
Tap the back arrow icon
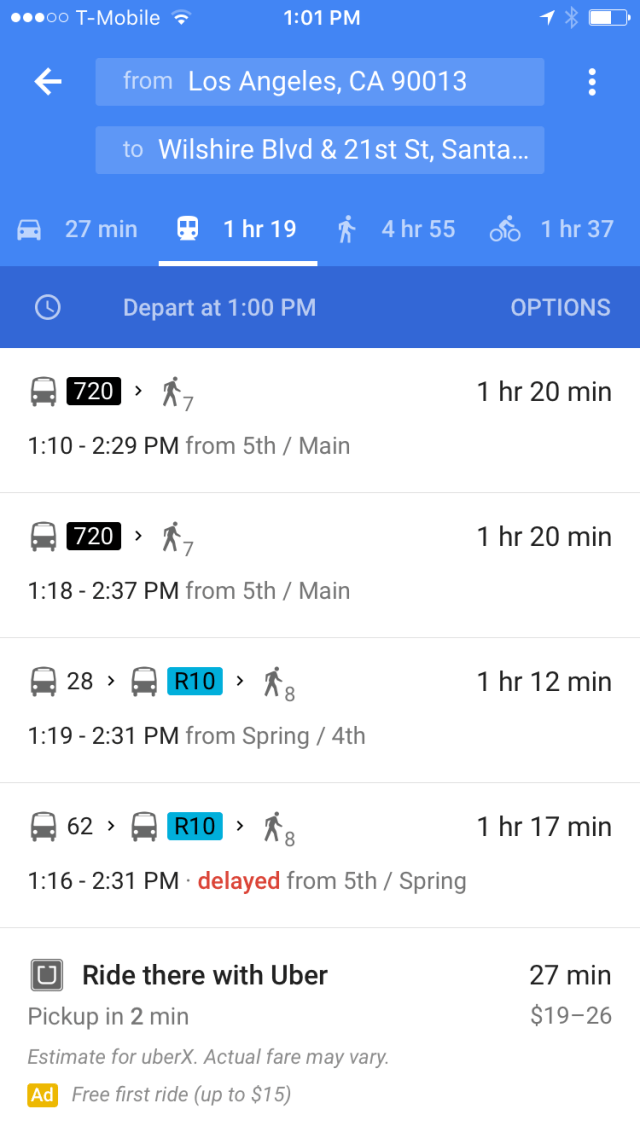pyautogui.click(x=48, y=82)
